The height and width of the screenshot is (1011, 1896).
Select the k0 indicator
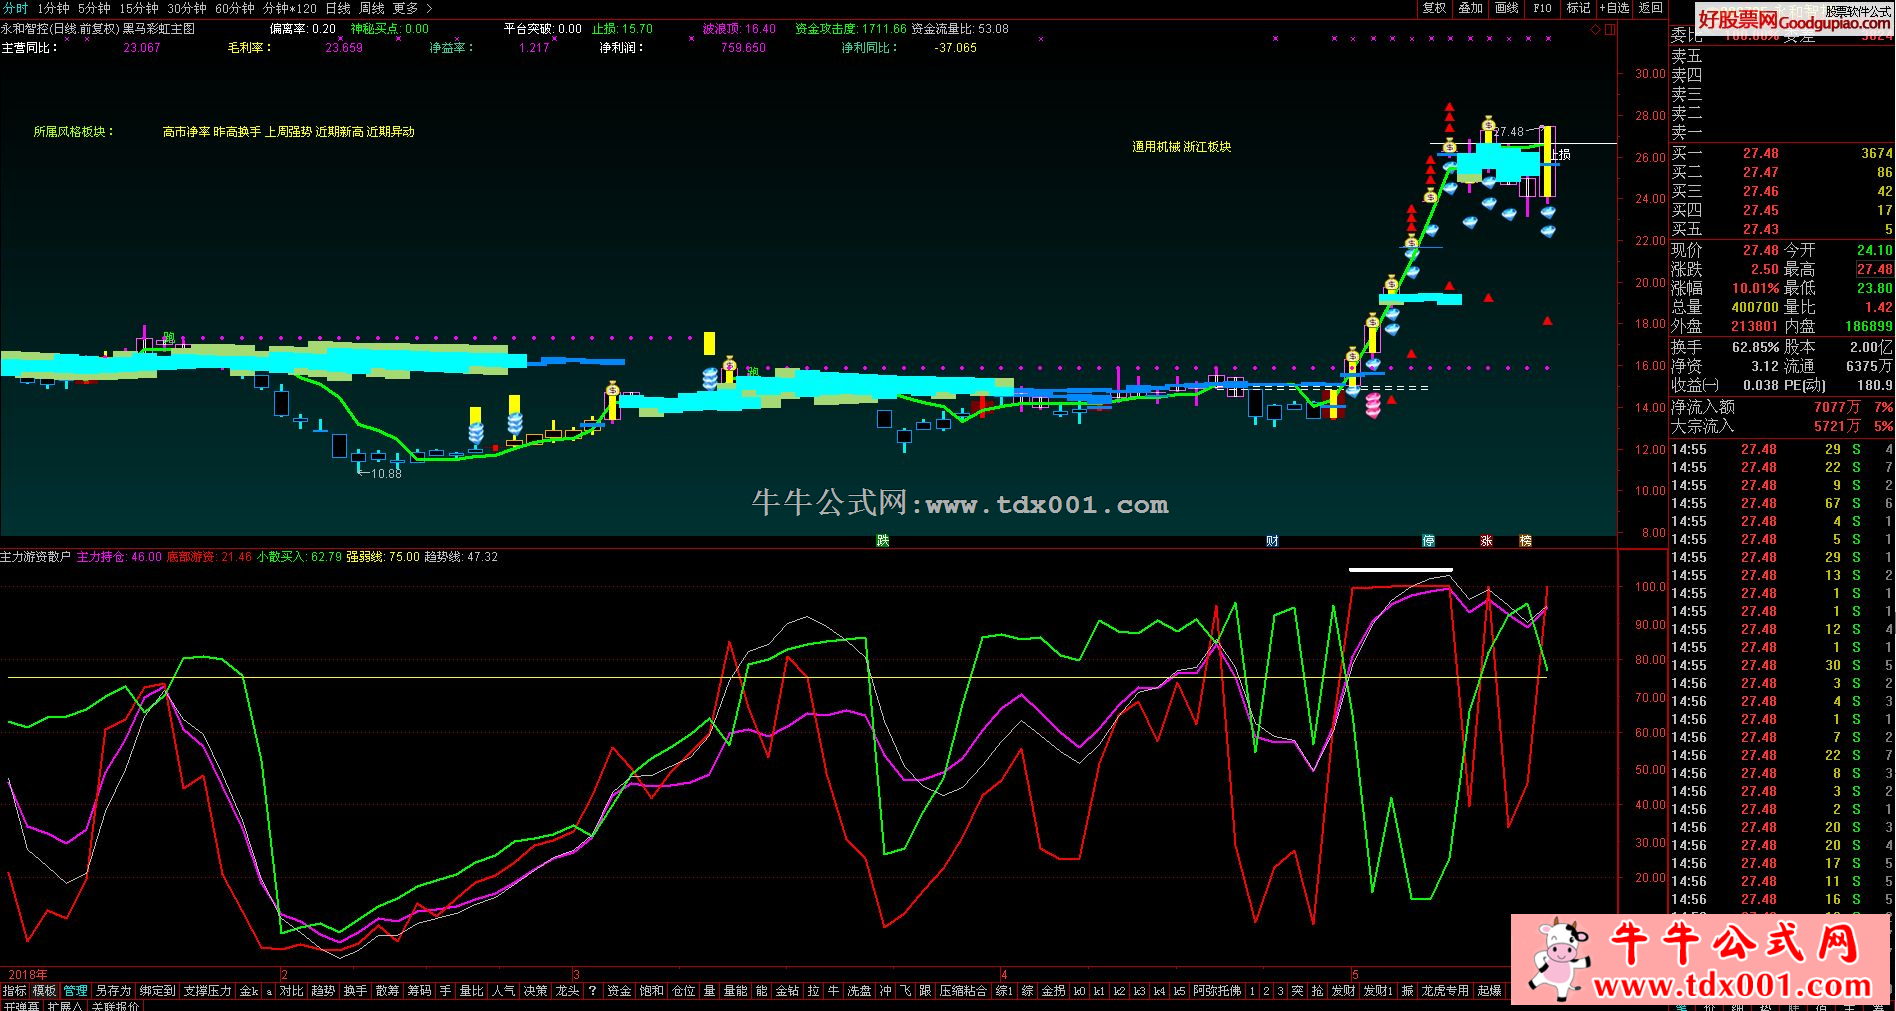point(1079,991)
